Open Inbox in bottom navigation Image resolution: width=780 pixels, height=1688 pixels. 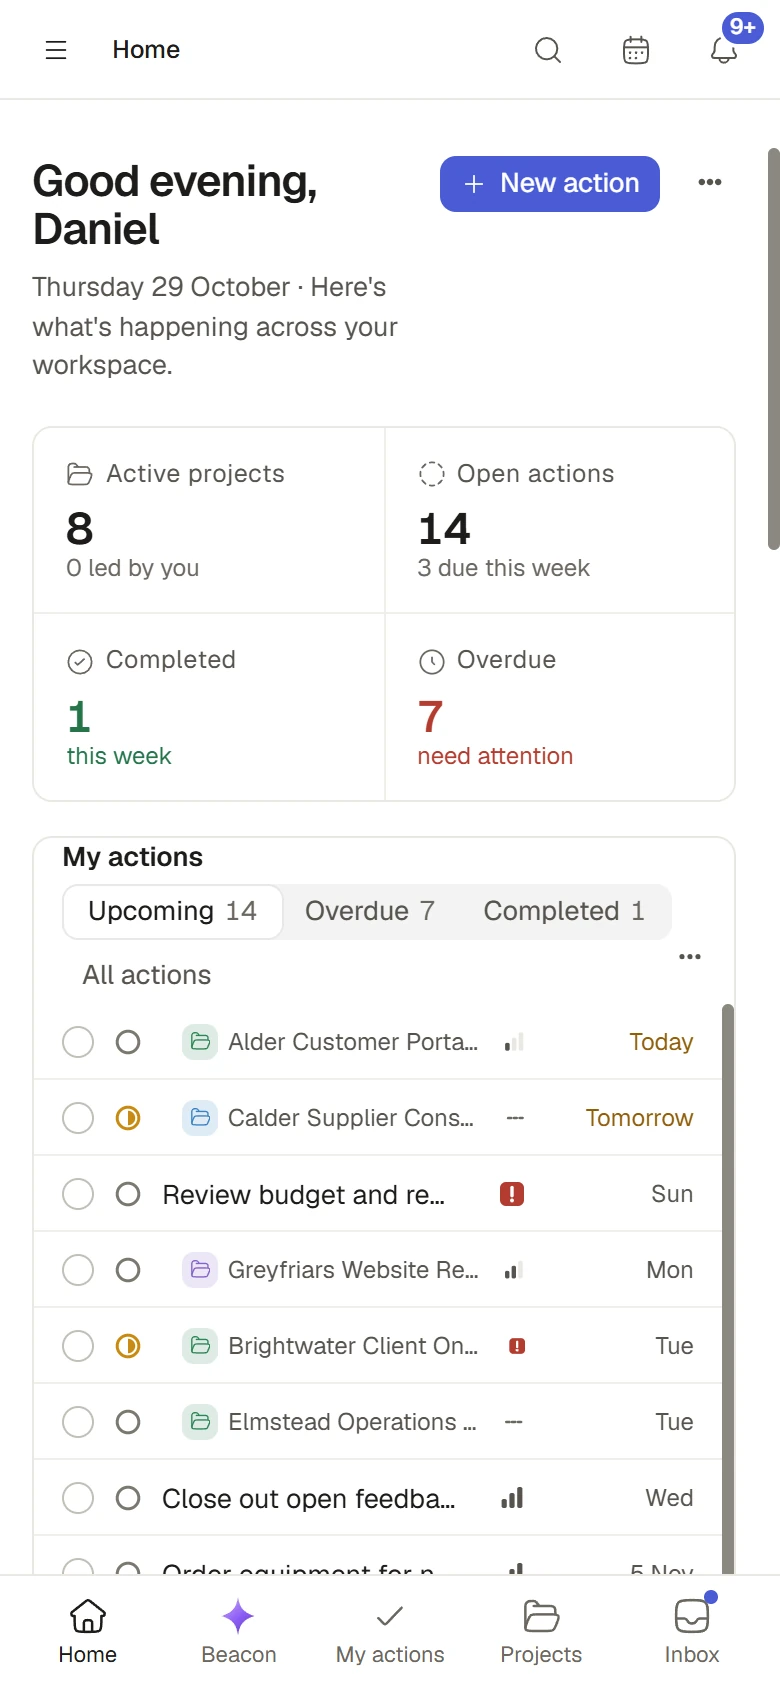coord(692,1632)
